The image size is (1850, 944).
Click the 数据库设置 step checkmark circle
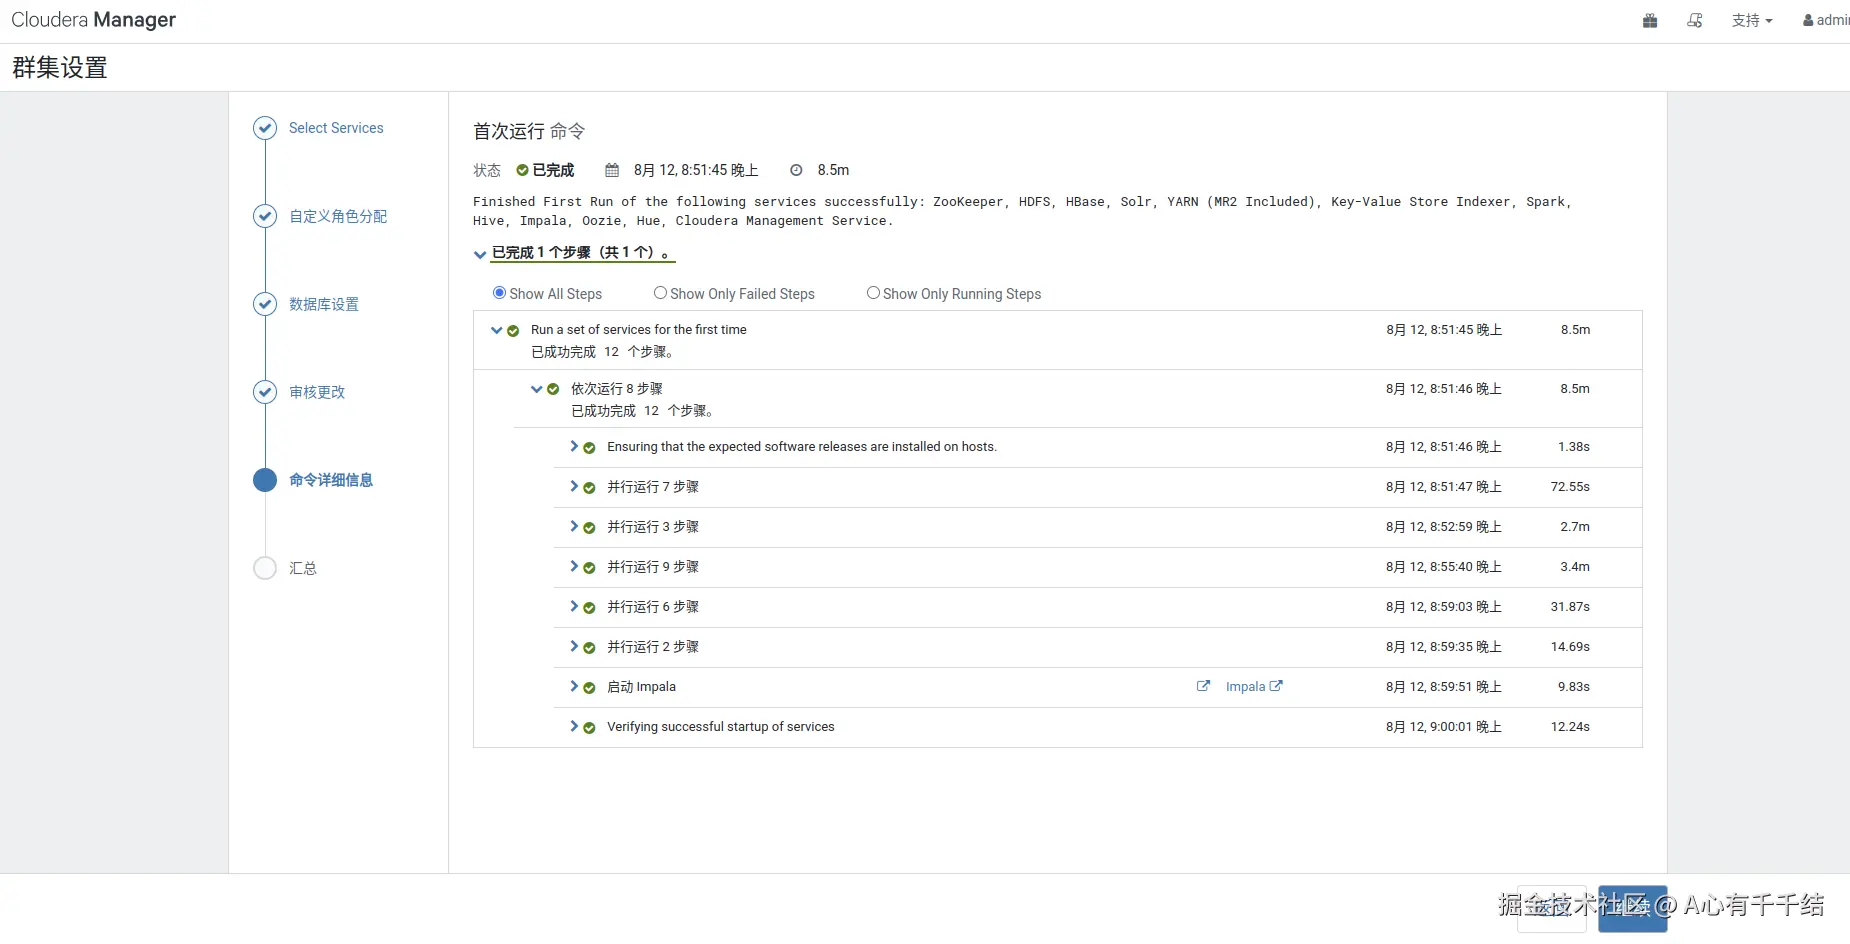point(265,304)
